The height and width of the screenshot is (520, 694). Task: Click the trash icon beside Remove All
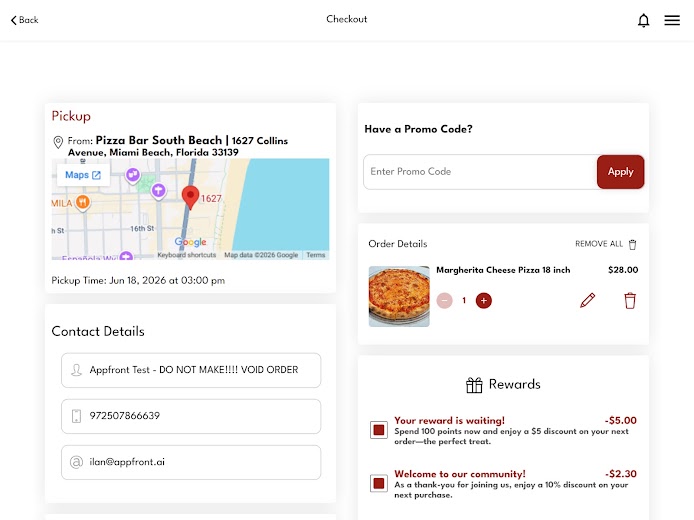(x=632, y=244)
